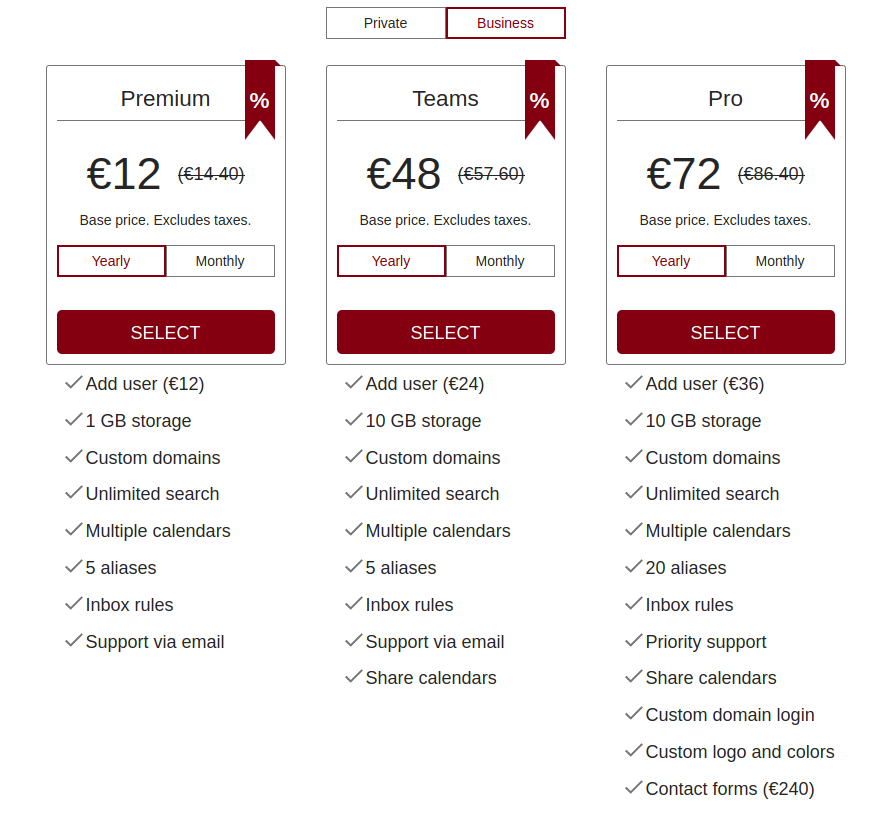
Task: Switch Teams plan billing to Monthly
Action: (x=500, y=261)
